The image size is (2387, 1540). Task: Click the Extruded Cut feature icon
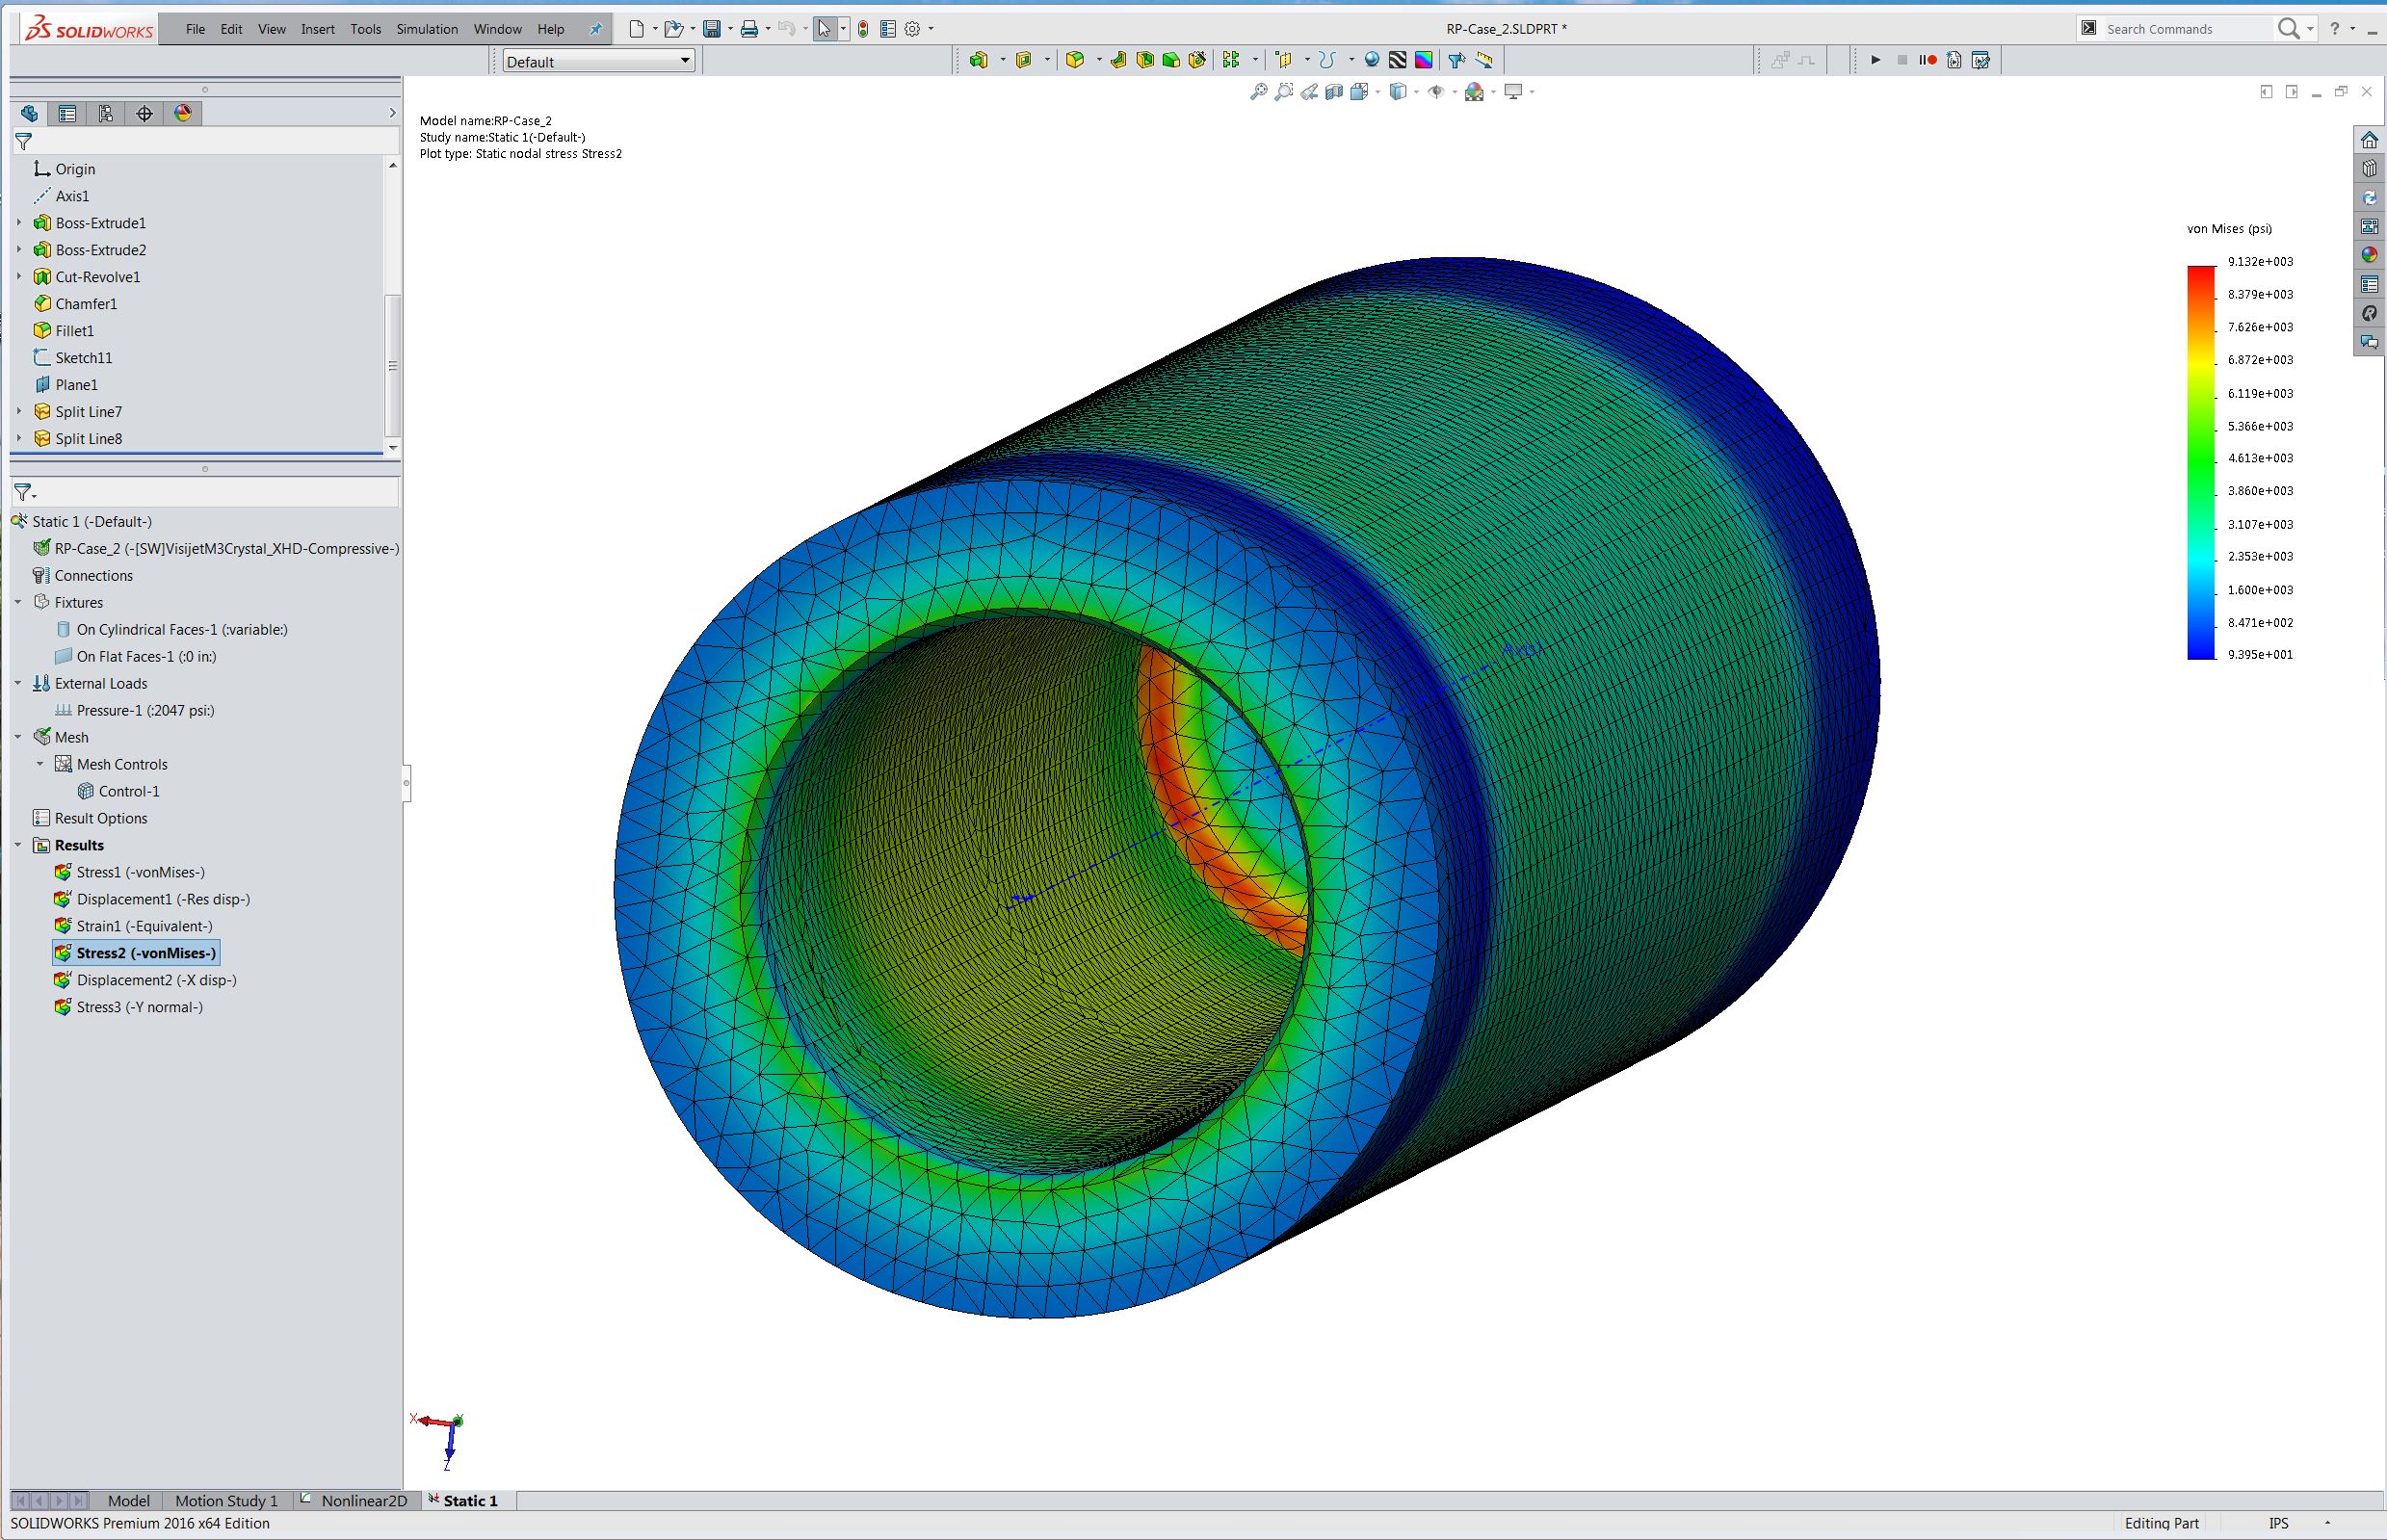[x=1023, y=60]
